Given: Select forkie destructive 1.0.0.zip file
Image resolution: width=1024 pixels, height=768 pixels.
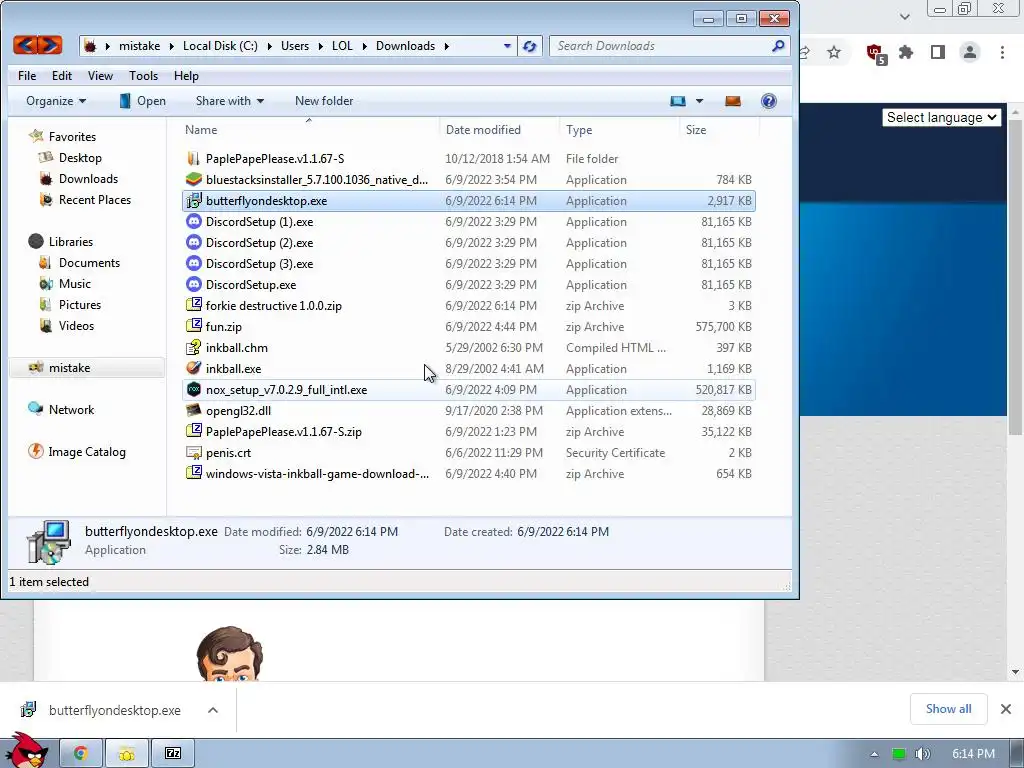Looking at the screenshot, I should pyautogui.click(x=468, y=306).
